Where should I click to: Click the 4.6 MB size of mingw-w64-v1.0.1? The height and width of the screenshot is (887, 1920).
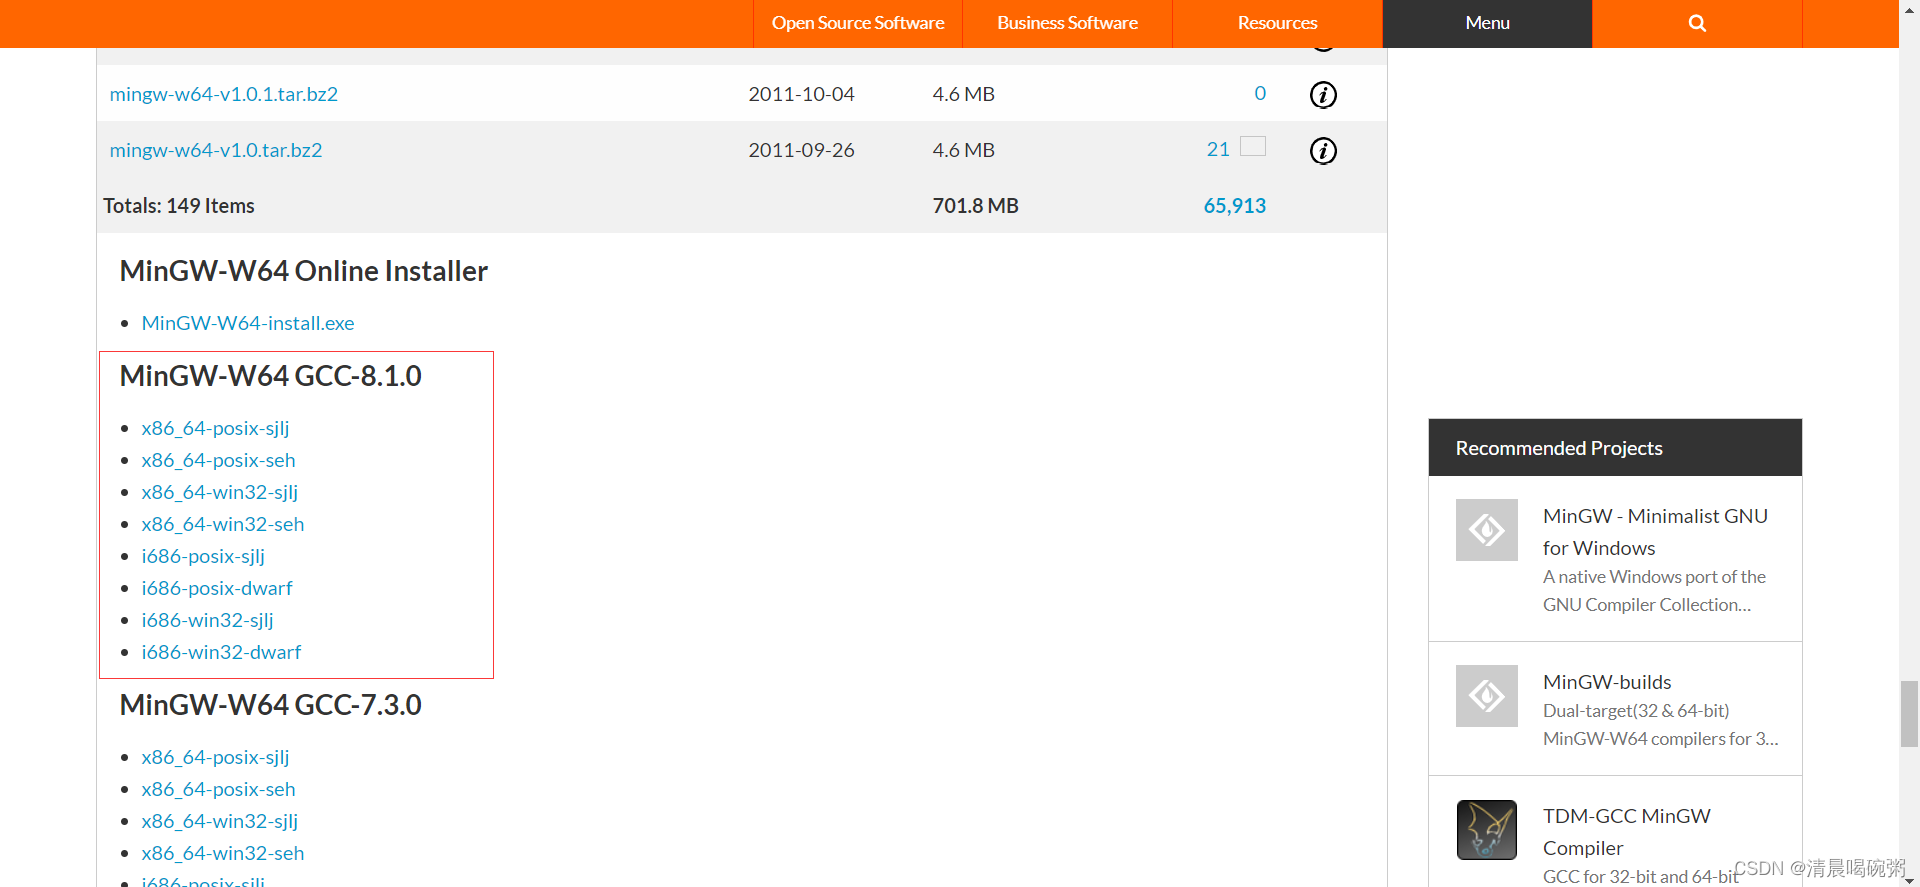click(963, 94)
